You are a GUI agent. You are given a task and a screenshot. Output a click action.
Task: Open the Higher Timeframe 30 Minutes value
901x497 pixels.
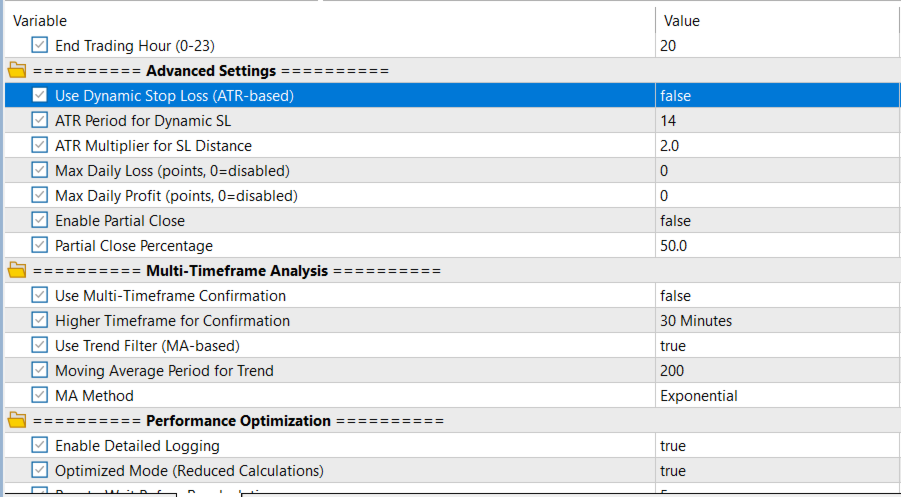tap(696, 321)
